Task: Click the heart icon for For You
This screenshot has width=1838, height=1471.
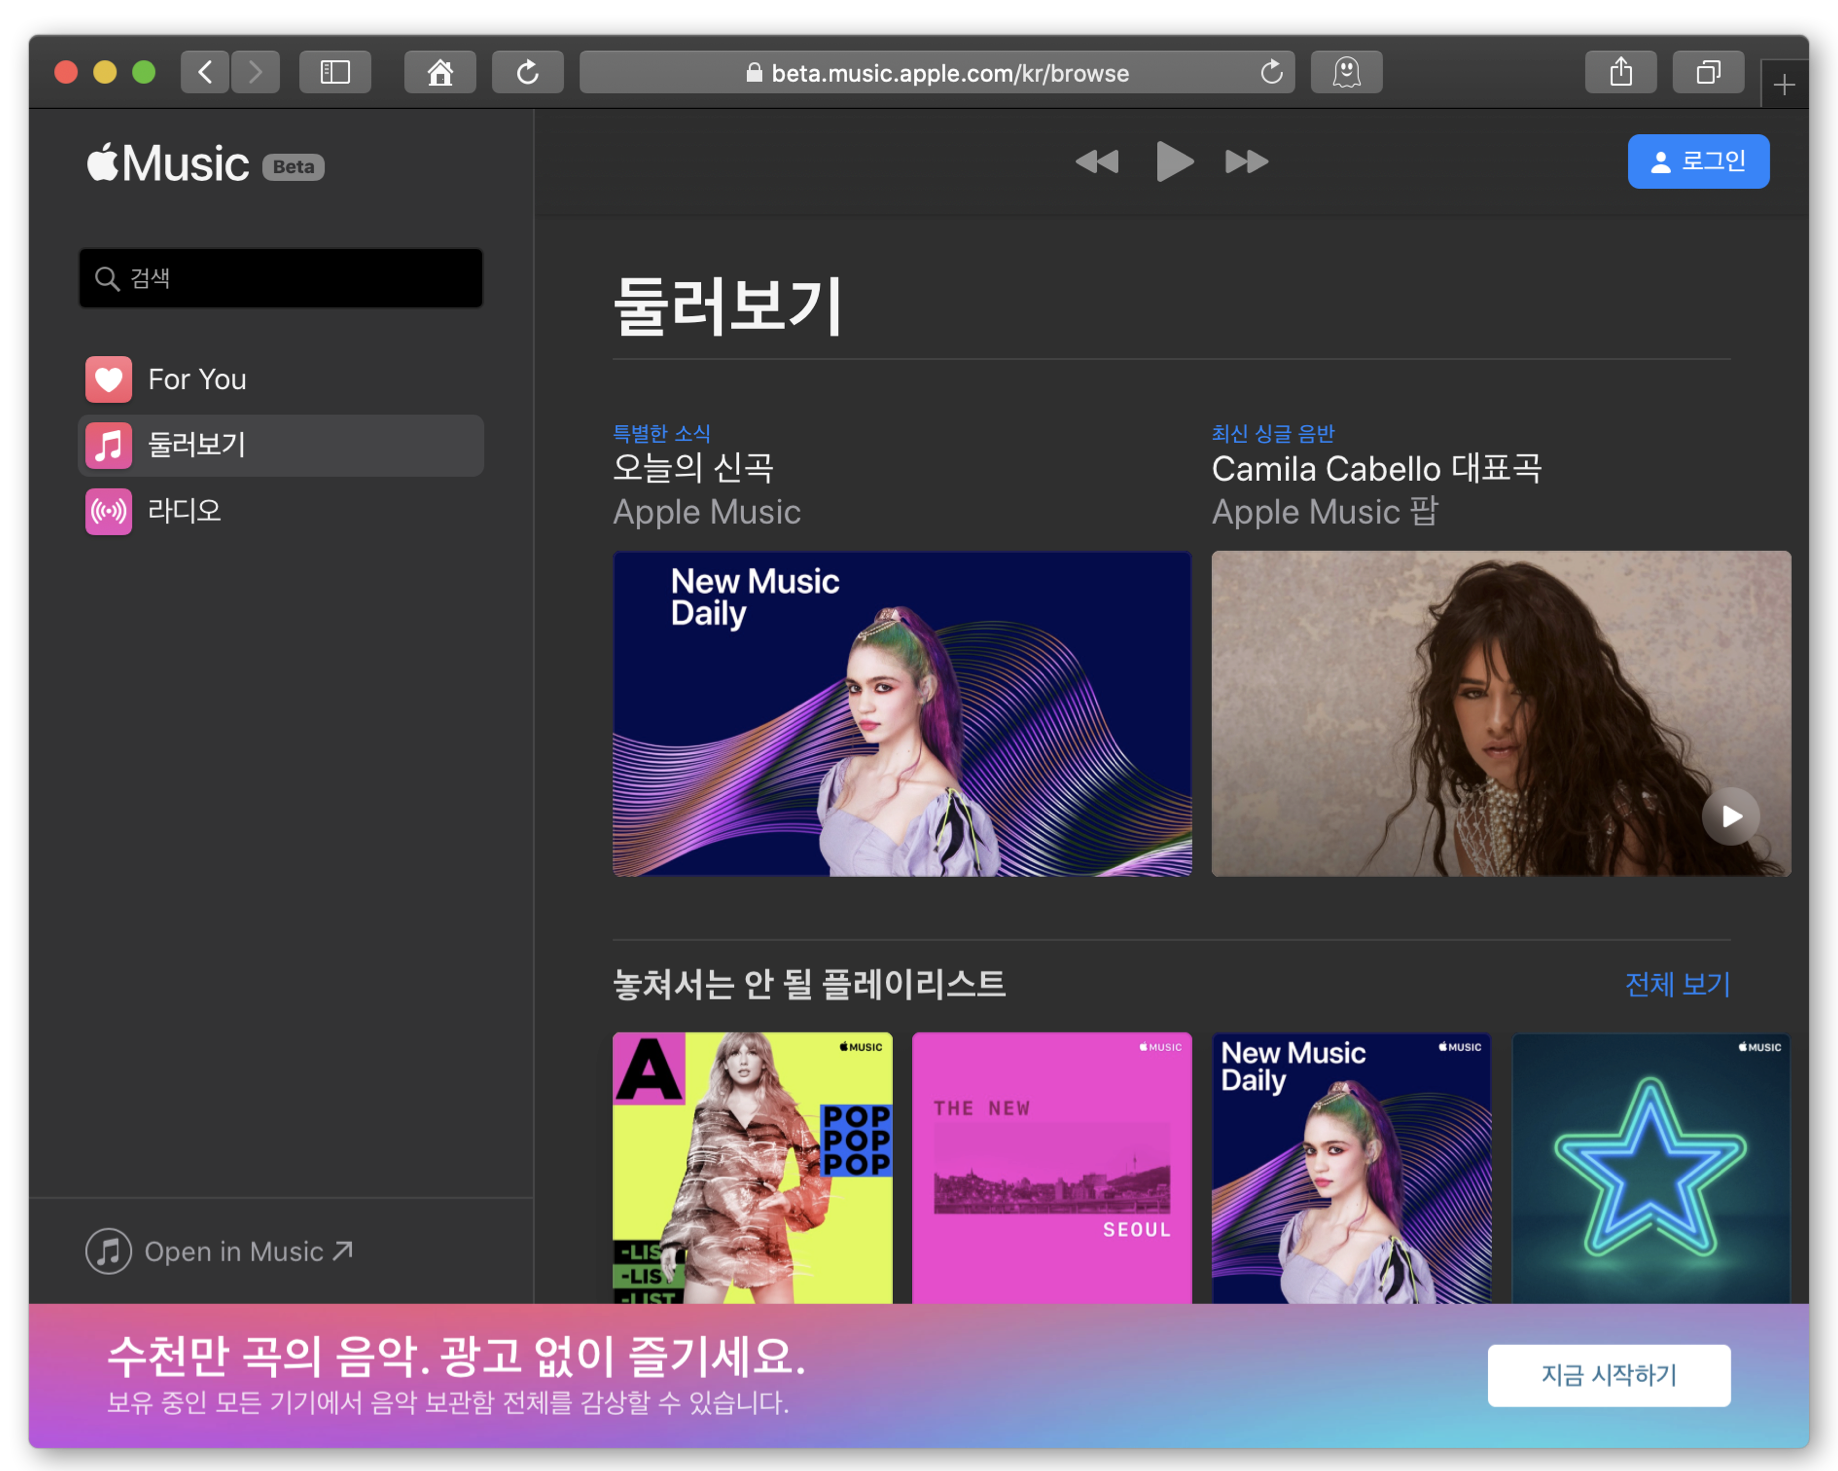Action: (x=108, y=379)
